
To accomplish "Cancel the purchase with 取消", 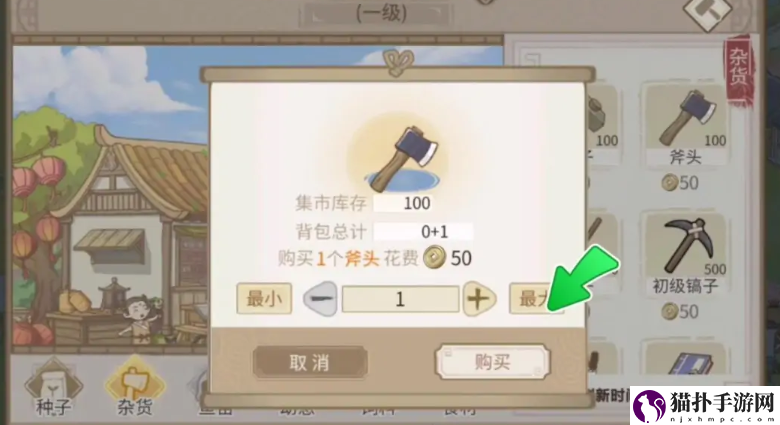I will (x=310, y=362).
